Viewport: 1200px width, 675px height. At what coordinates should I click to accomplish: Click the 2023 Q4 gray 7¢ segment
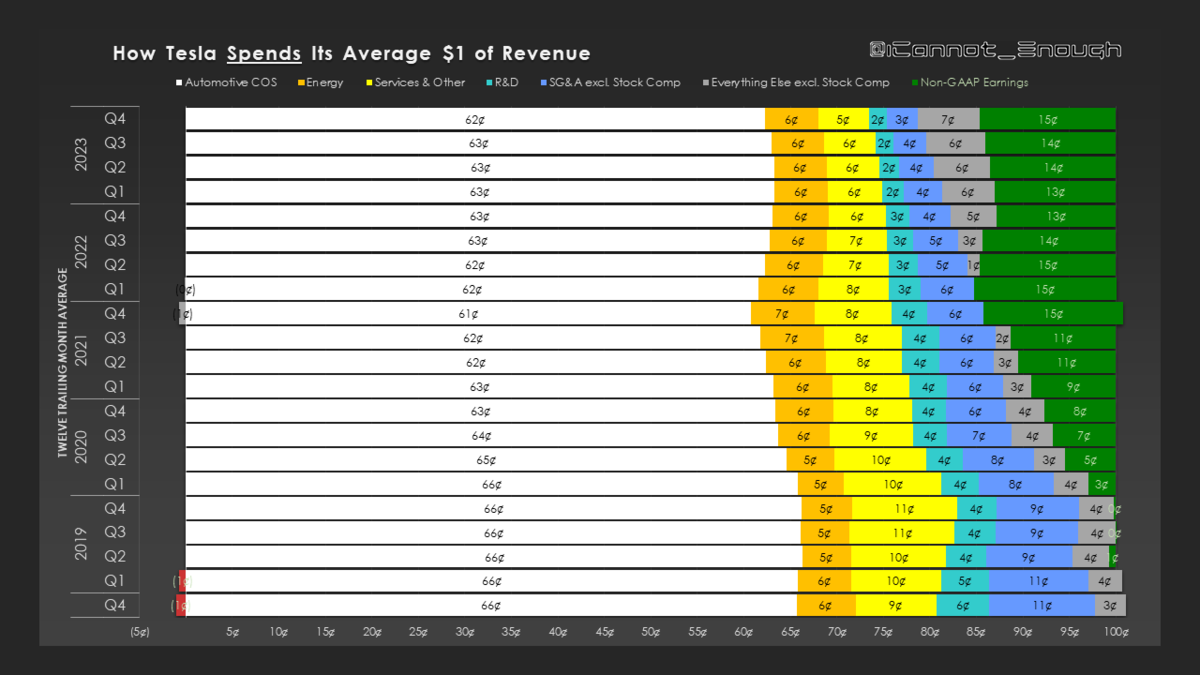pos(947,119)
